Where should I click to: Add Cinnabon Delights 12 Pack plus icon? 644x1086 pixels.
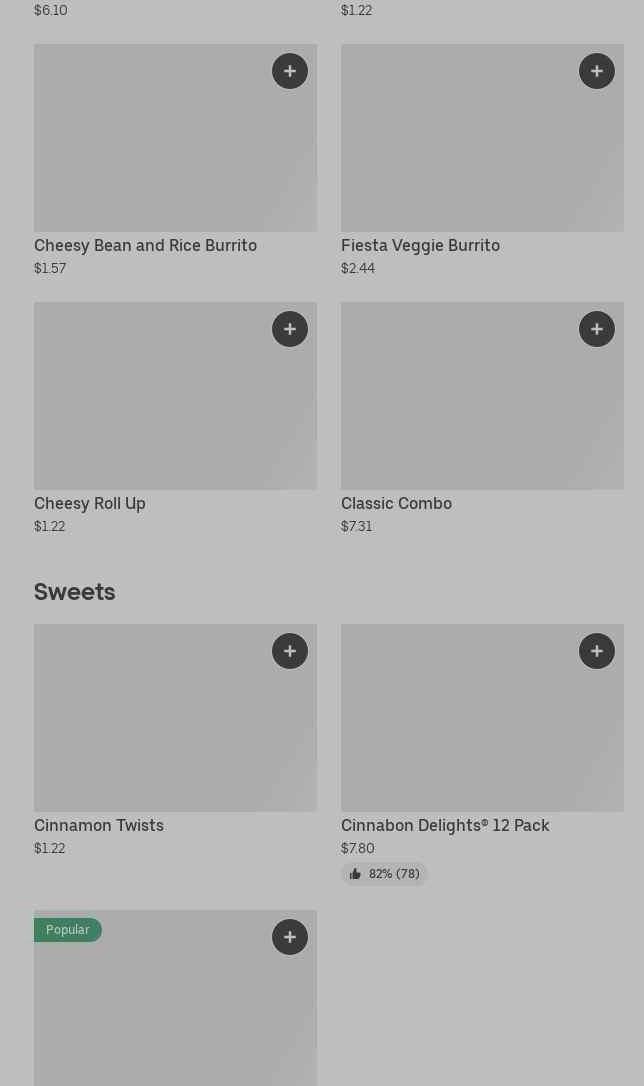[x=596, y=651]
